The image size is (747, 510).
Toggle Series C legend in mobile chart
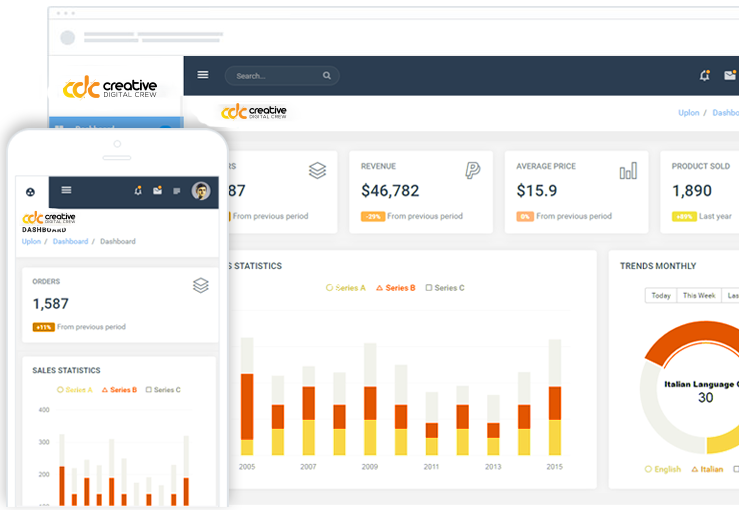click(x=163, y=390)
